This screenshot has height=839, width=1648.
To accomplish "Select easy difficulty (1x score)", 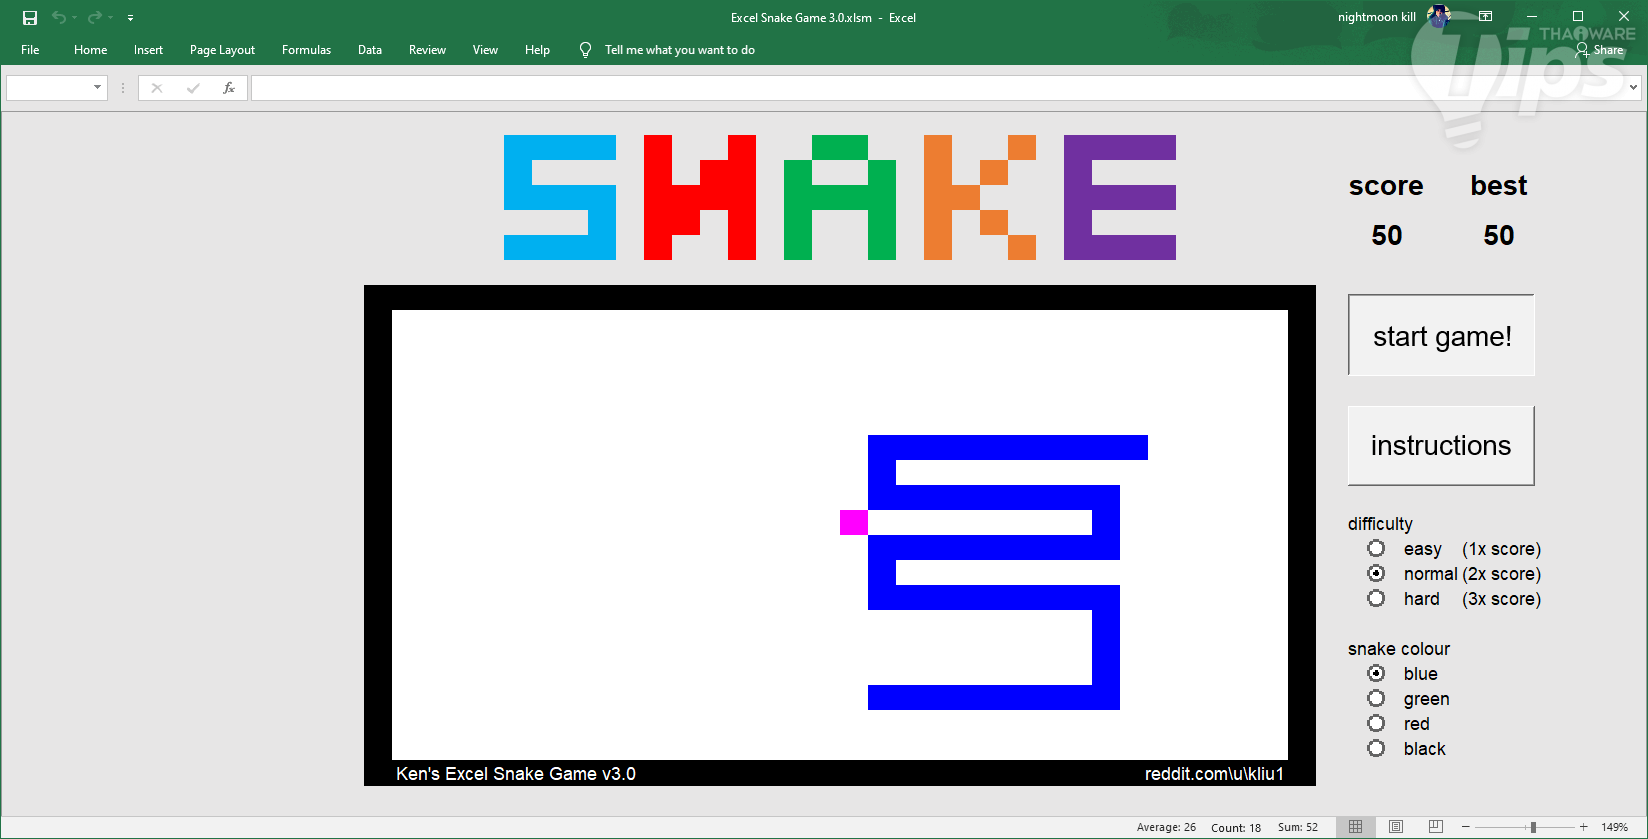I will tap(1377, 548).
